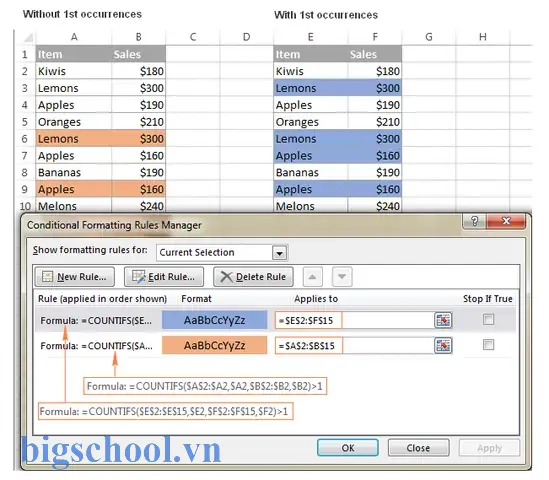Screen dimensions: 549x480
Task: Delete the selected rule
Action: (253, 277)
